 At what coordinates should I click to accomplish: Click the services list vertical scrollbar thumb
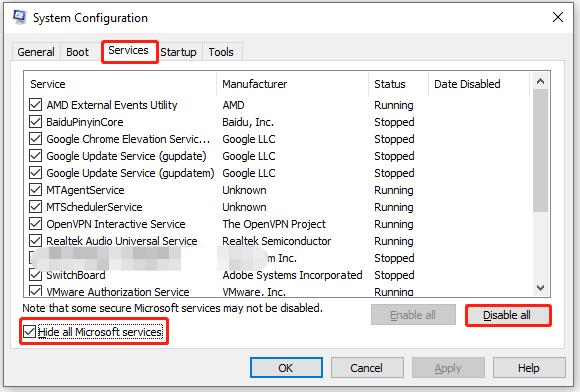540,151
